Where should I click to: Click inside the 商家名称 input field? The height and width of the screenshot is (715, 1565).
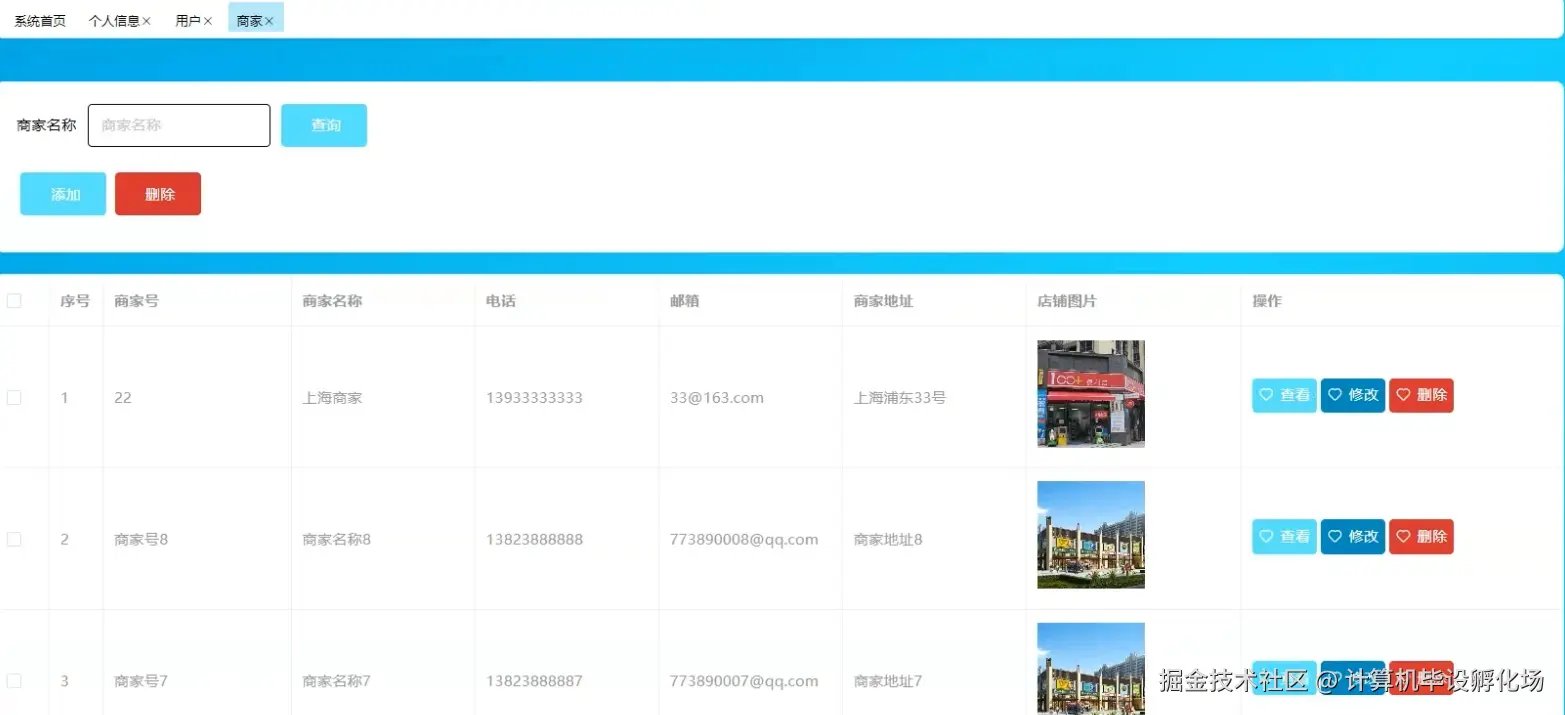click(x=178, y=125)
